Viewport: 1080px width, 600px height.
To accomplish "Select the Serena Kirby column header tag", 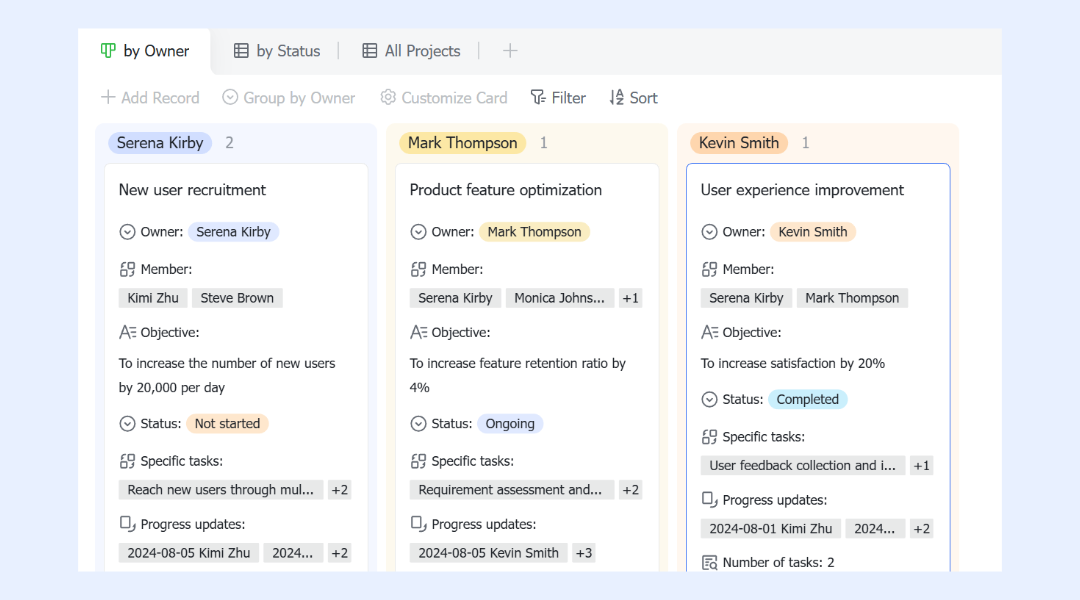I will pos(160,143).
